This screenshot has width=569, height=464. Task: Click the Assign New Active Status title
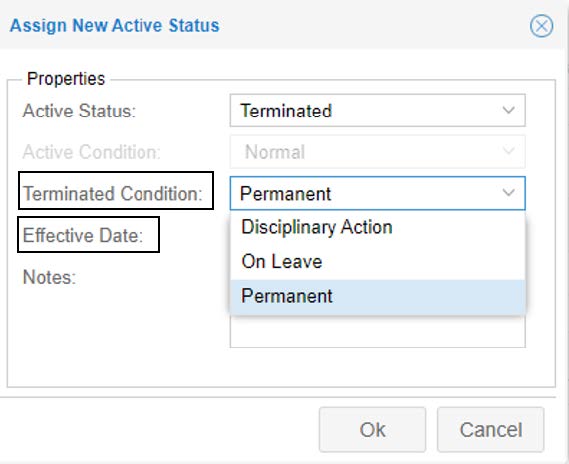pos(115,25)
